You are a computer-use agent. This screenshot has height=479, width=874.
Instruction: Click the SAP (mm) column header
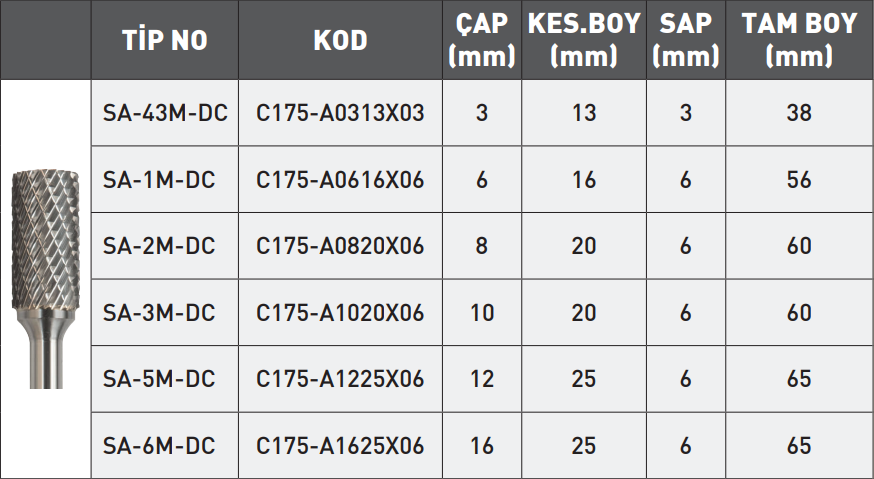coord(685,41)
